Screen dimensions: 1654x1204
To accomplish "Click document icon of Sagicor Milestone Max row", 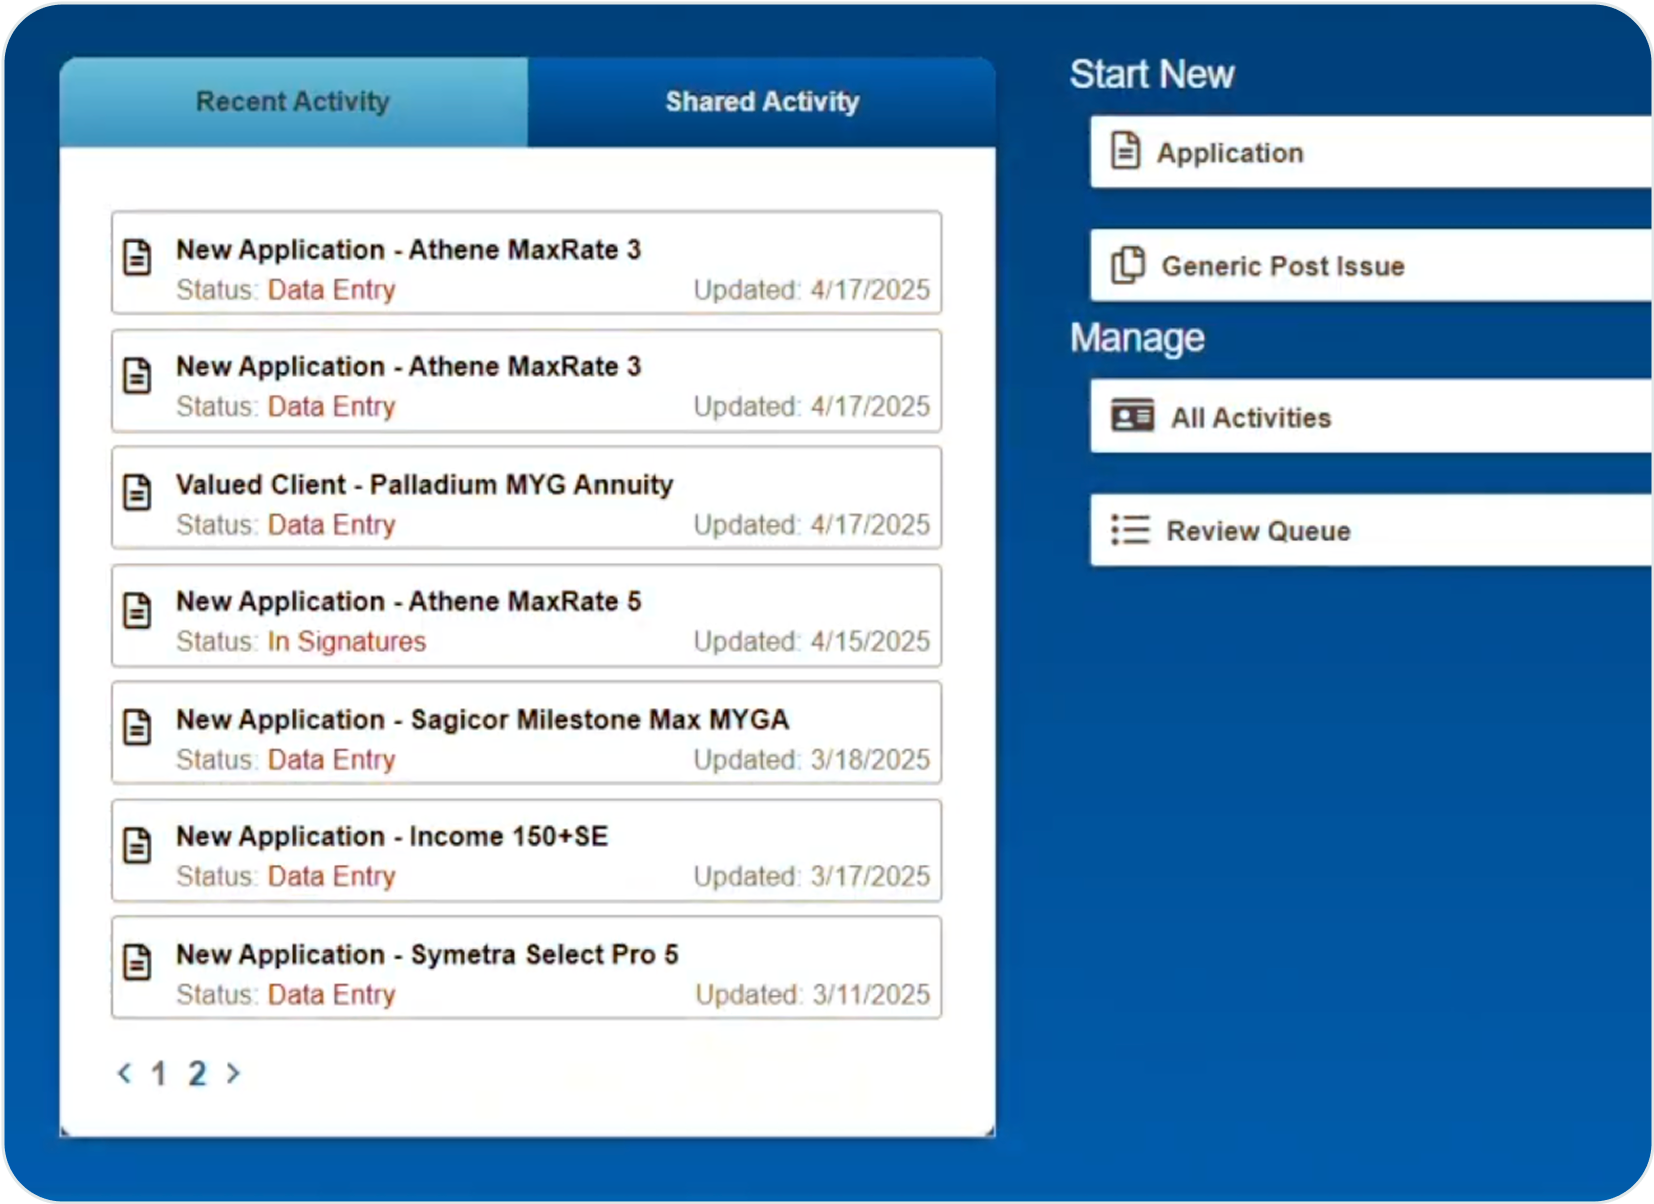I will (137, 727).
